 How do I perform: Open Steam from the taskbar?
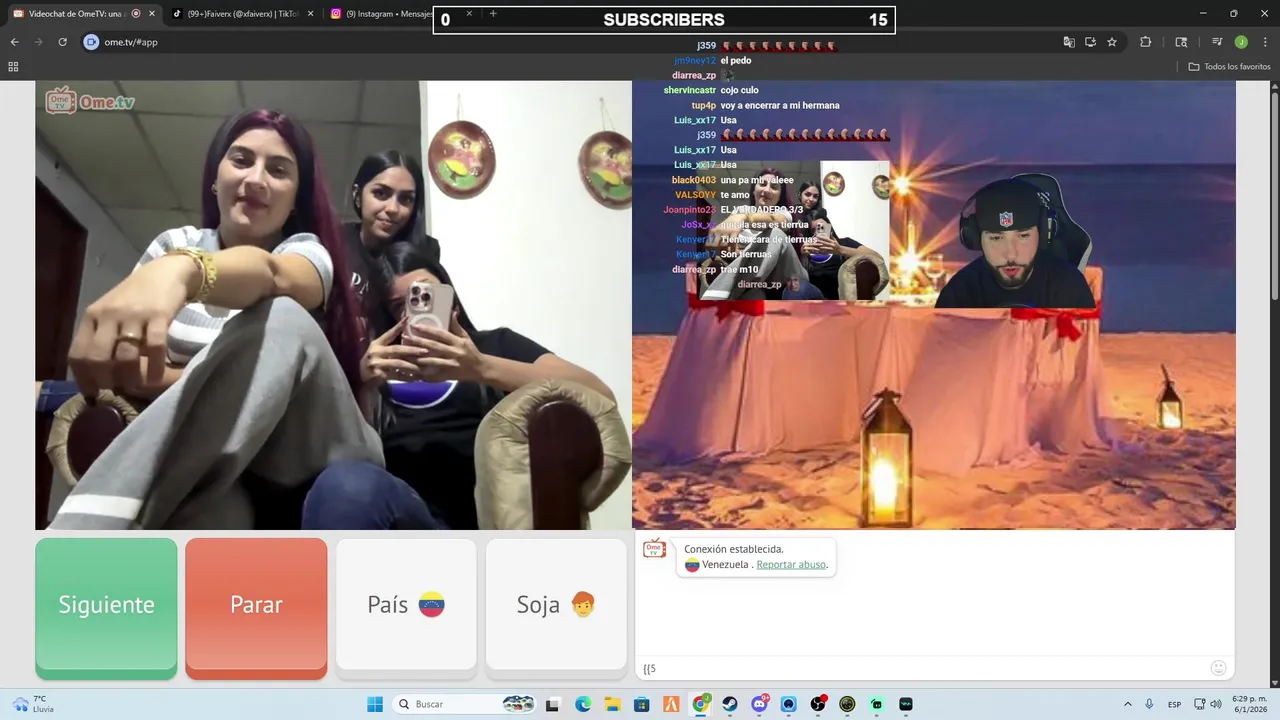click(x=730, y=704)
